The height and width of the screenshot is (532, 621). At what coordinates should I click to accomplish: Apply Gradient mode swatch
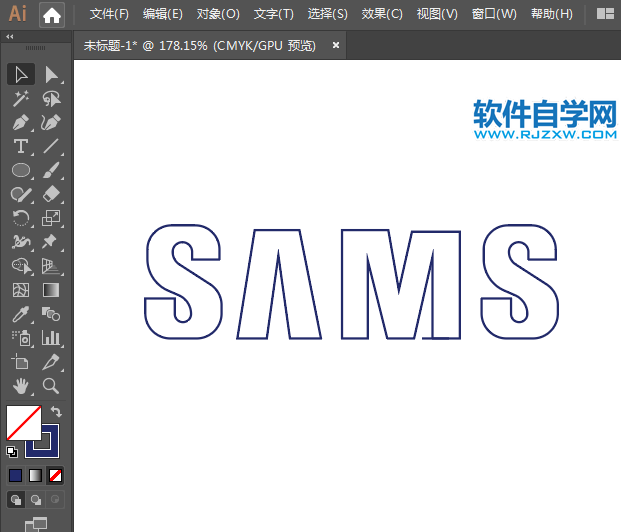35,476
